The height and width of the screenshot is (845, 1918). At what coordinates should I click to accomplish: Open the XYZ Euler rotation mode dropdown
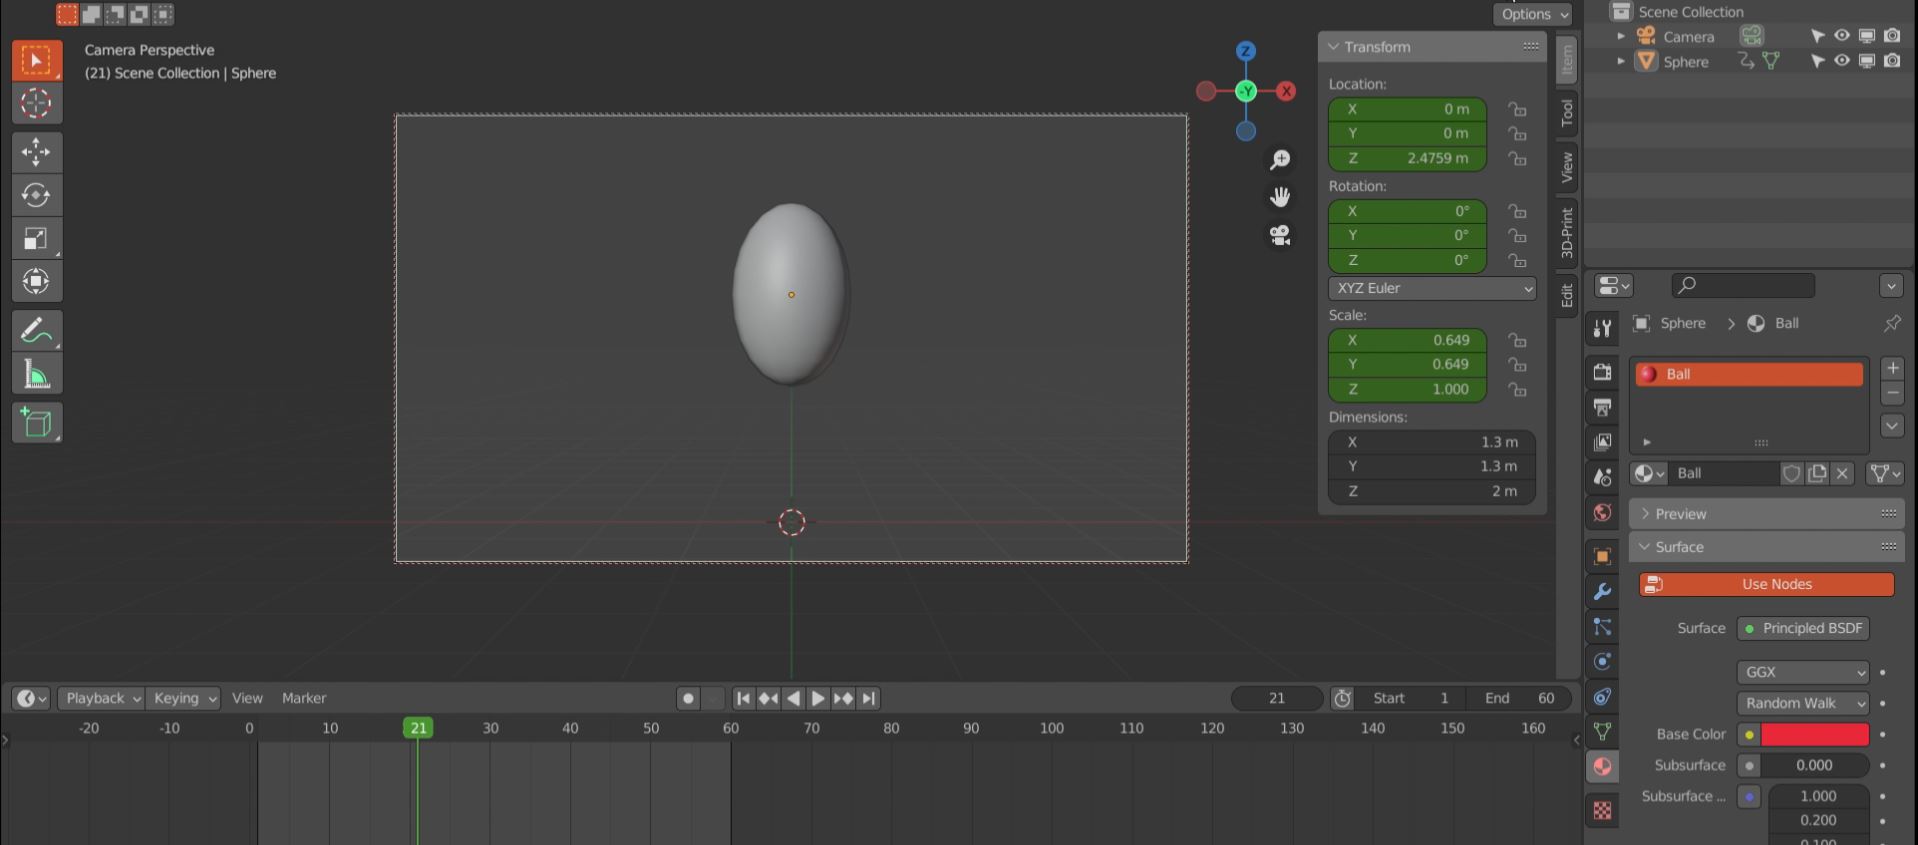[x=1432, y=288]
